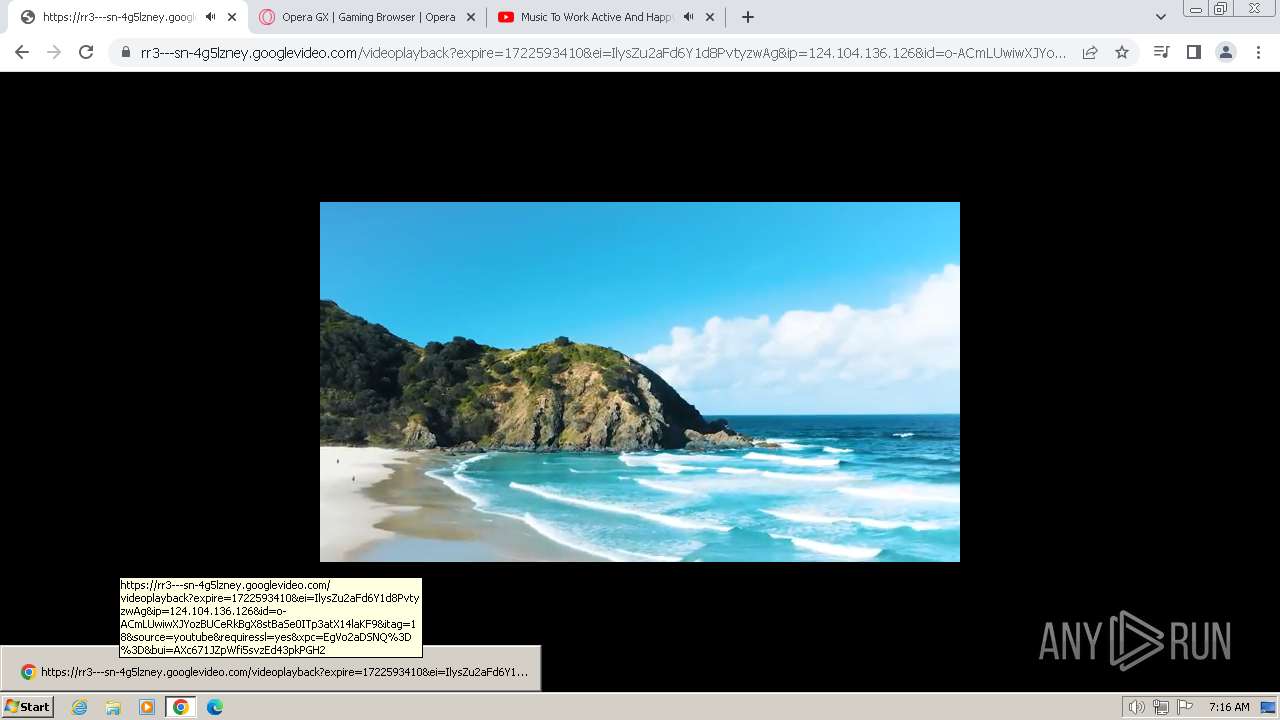Click the 7:16 AM taskbar clock
Image resolution: width=1280 pixels, height=720 pixels.
pos(1229,707)
